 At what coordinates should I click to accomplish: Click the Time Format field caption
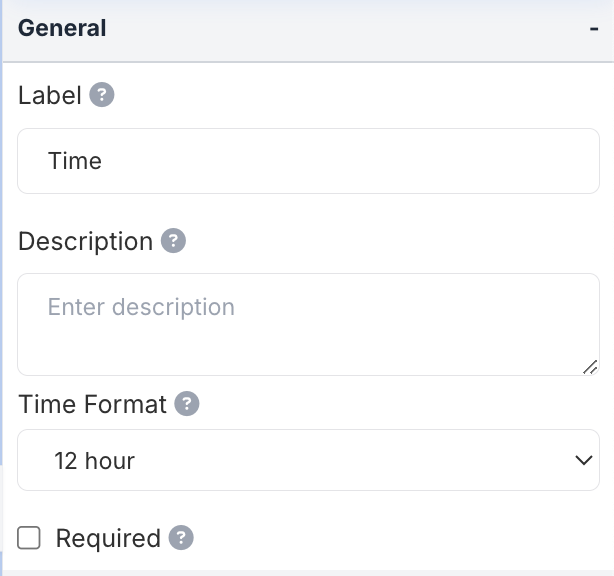pos(92,404)
